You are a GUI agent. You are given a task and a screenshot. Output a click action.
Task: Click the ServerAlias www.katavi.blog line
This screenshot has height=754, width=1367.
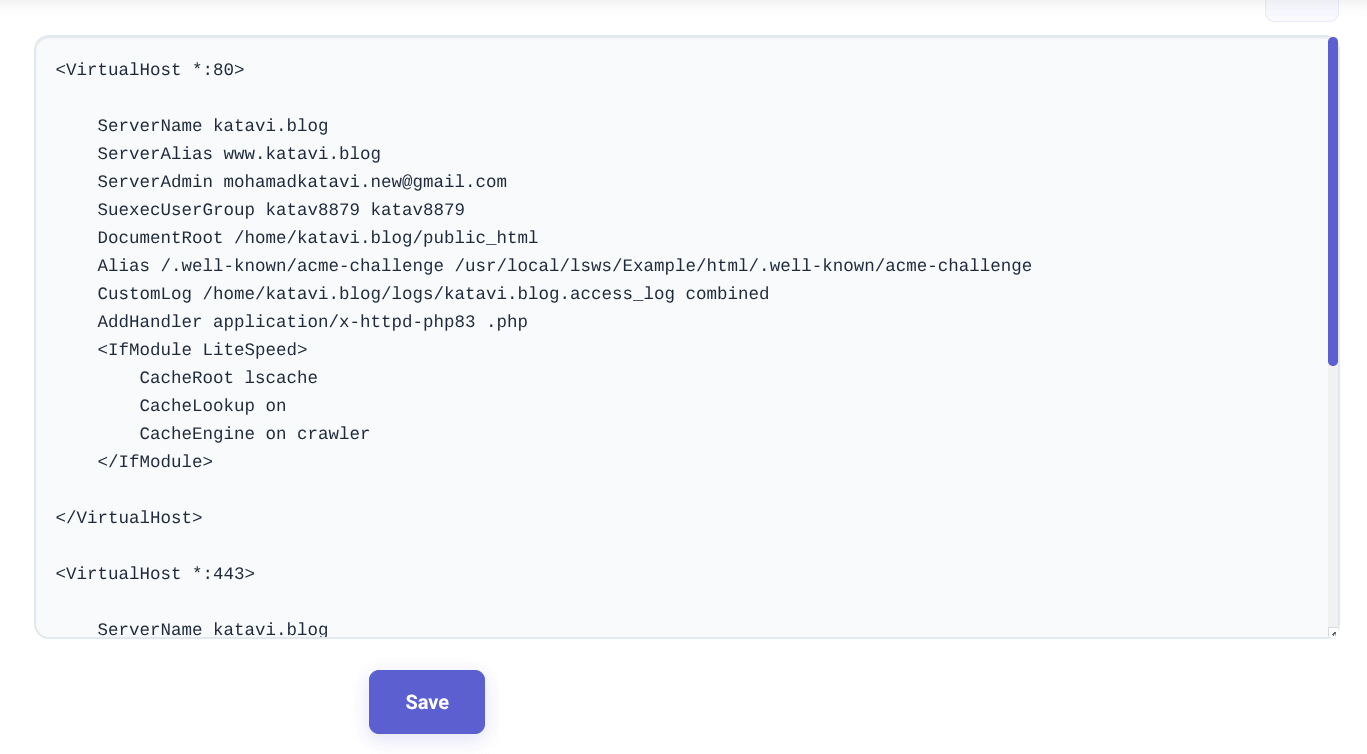point(239,154)
